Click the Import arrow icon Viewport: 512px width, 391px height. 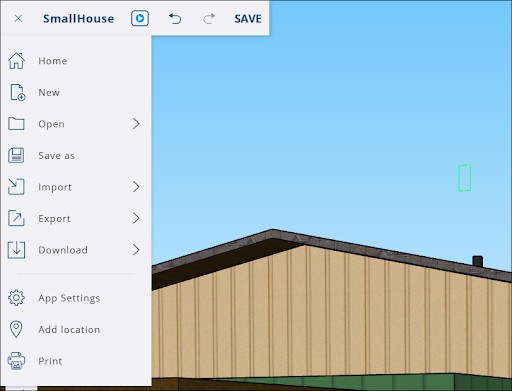[16, 187]
